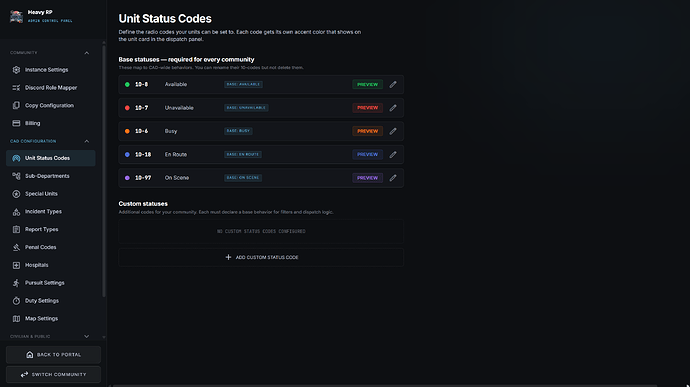Screen dimensions: 690x387
Task: Edit the 10-7 Unavailable status with pencil
Action: (x=393, y=108)
